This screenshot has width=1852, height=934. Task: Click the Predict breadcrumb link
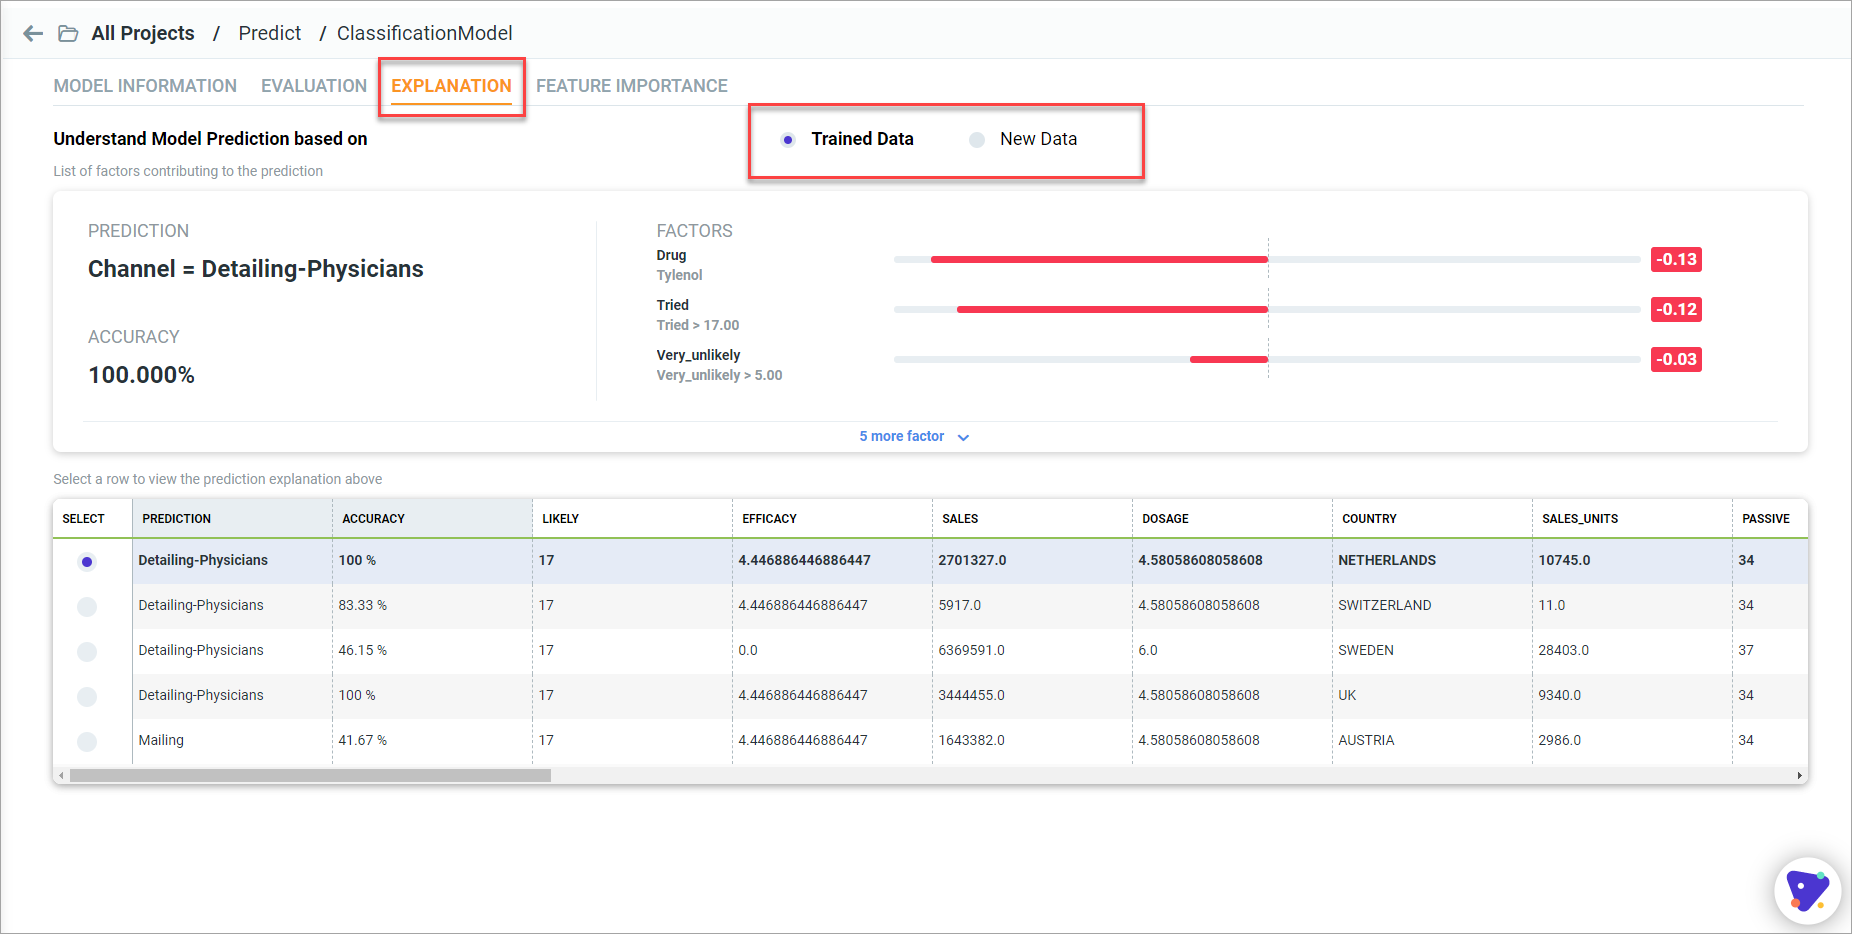point(269,33)
